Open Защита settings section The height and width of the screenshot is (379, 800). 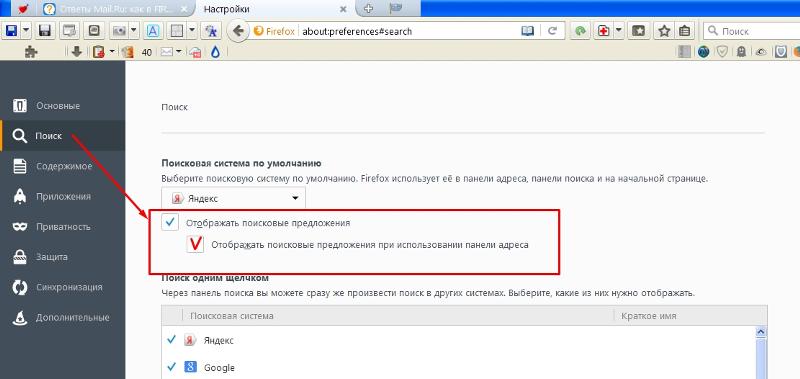point(62,257)
